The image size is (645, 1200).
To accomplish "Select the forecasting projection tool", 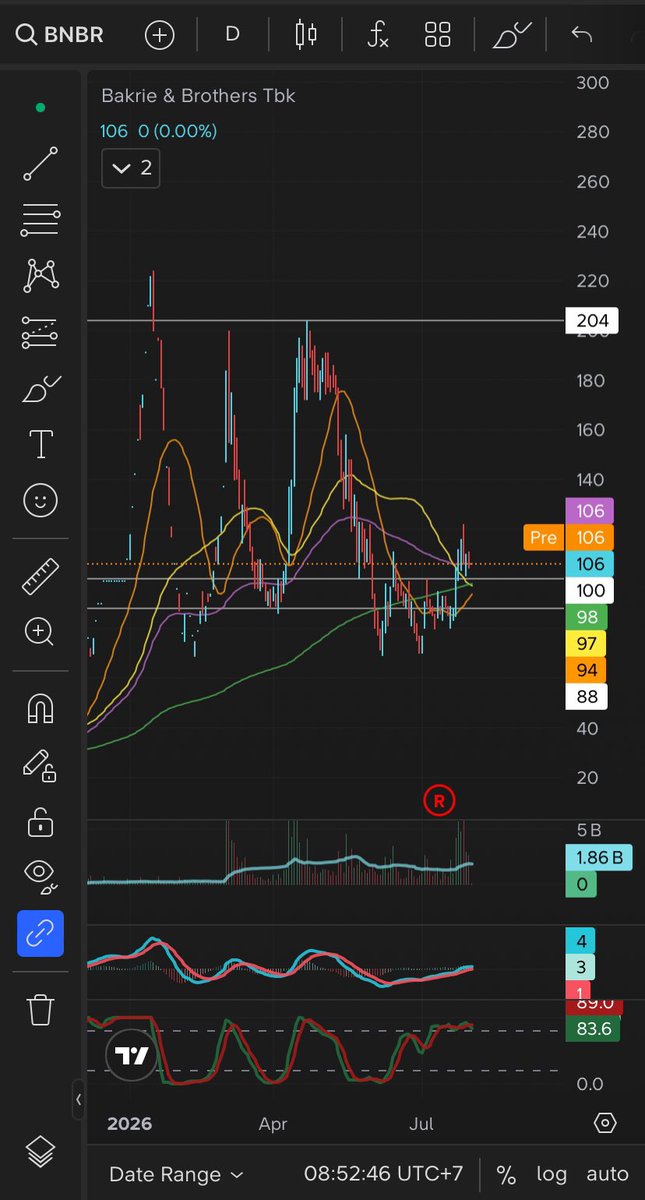I will 40,332.
